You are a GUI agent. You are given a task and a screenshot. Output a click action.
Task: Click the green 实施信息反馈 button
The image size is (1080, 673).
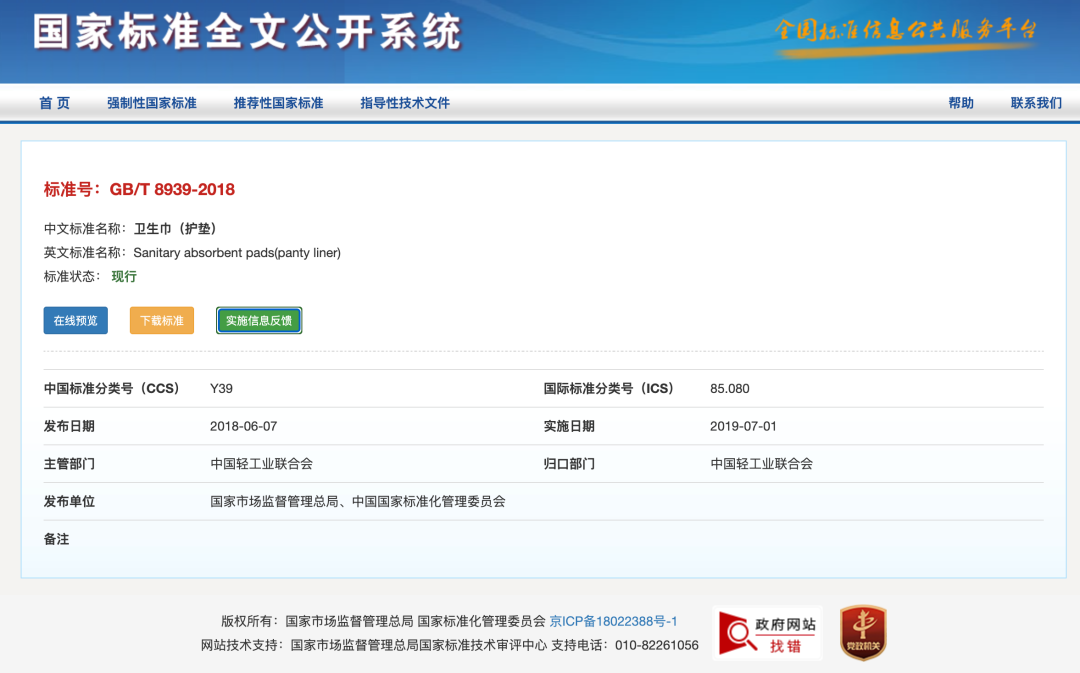tap(259, 320)
